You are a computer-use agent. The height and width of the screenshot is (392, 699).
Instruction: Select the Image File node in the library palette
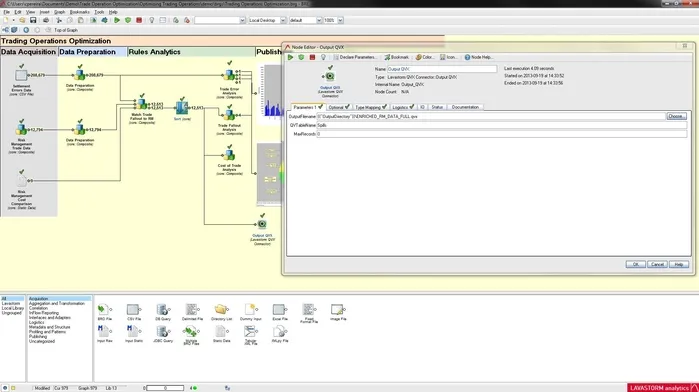[x=338, y=312]
